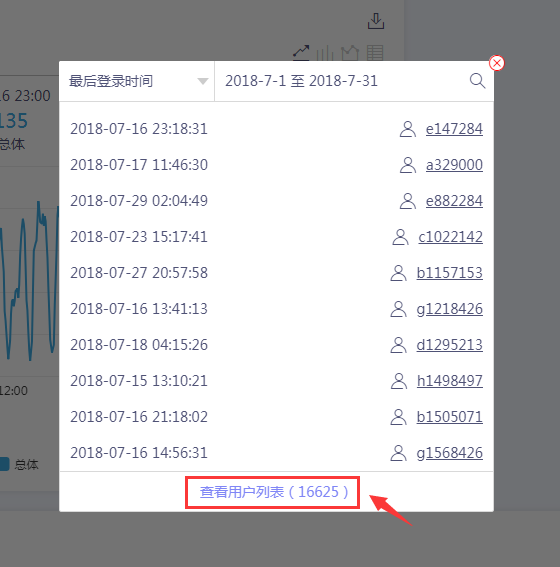Click the search magnifier icon
This screenshot has width=560, height=567.
point(477,81)
